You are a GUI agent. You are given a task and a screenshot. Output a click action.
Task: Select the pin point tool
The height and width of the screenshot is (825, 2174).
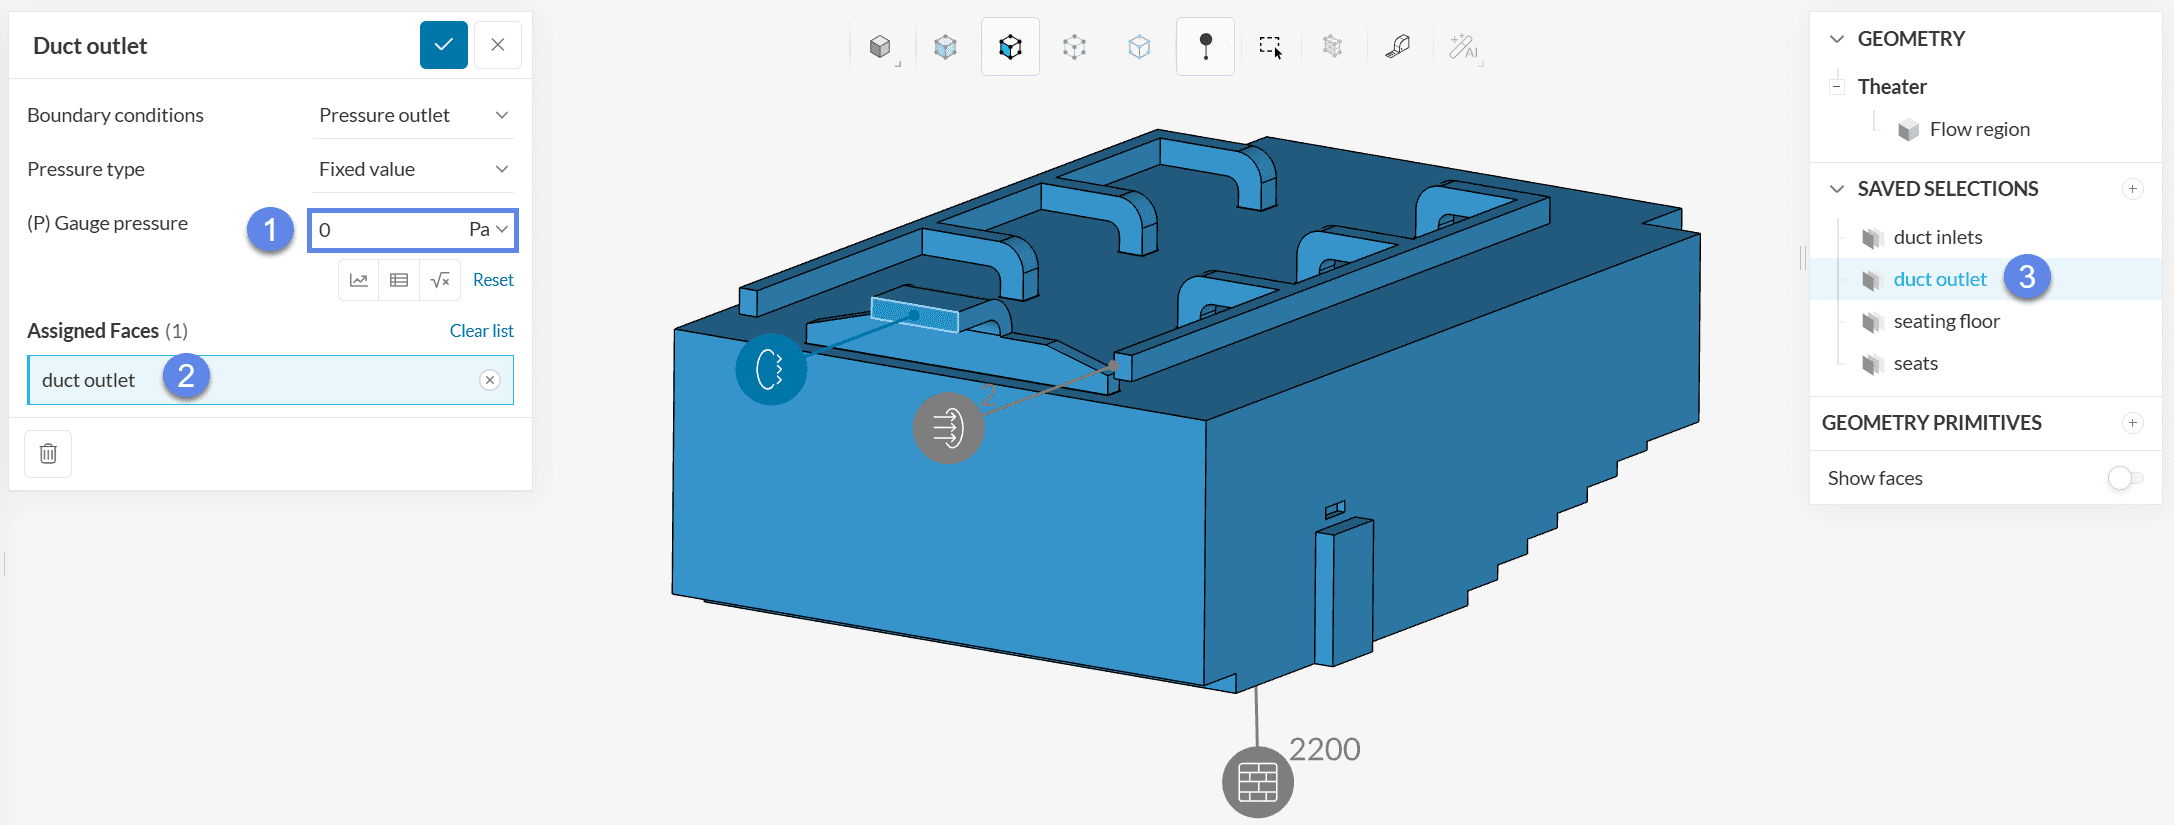coord(1205,47)
